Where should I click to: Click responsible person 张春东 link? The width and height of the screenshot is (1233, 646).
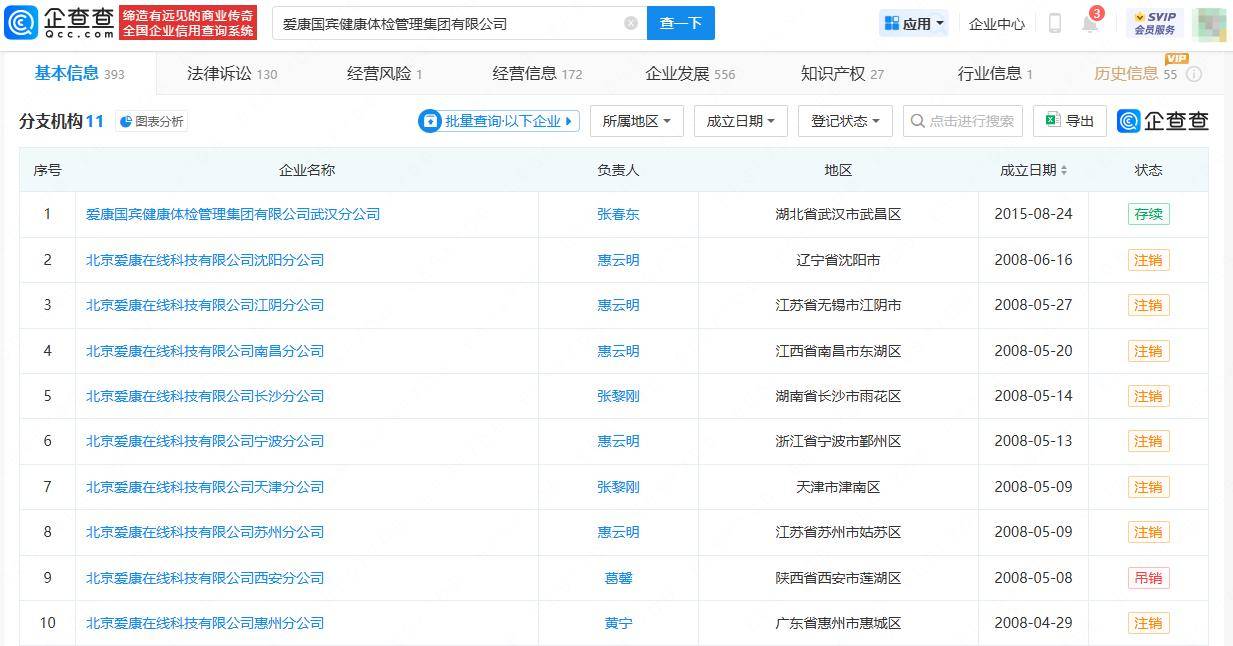(618, 214)
